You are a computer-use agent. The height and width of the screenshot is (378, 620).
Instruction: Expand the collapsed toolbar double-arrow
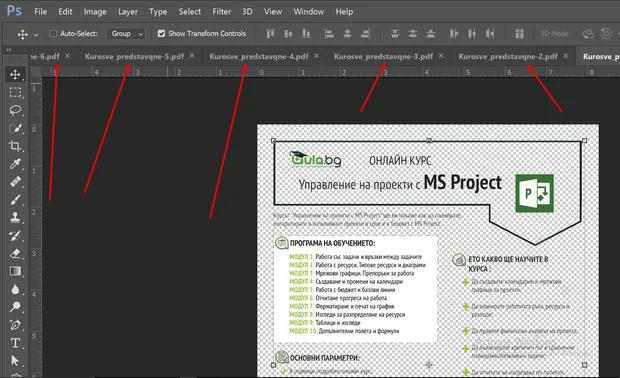(9, 50)
